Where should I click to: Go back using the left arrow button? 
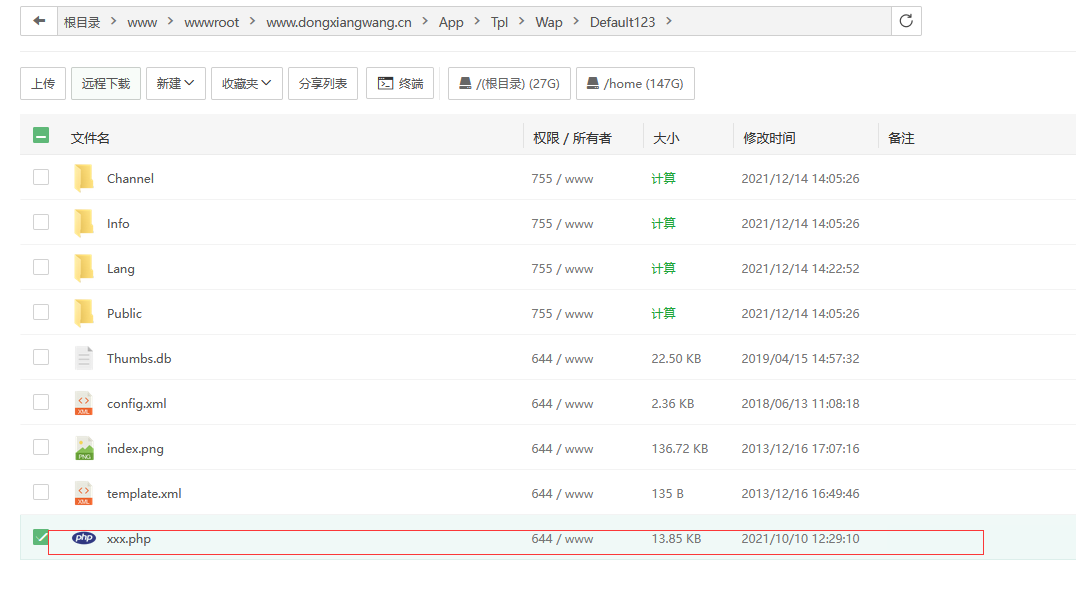39,21
